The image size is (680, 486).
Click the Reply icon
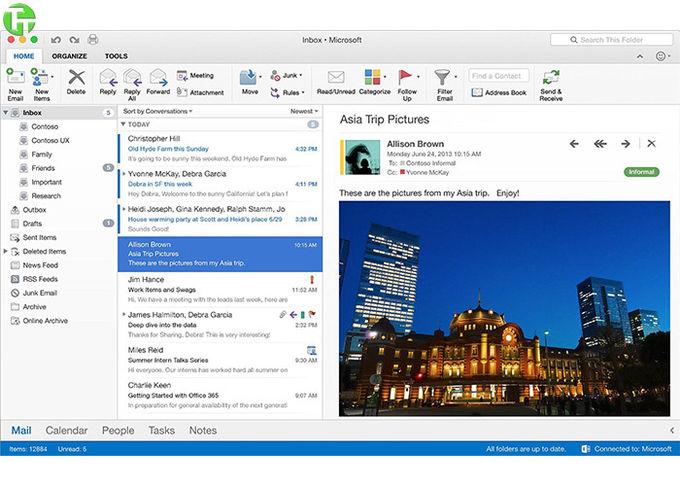[108, 77]
